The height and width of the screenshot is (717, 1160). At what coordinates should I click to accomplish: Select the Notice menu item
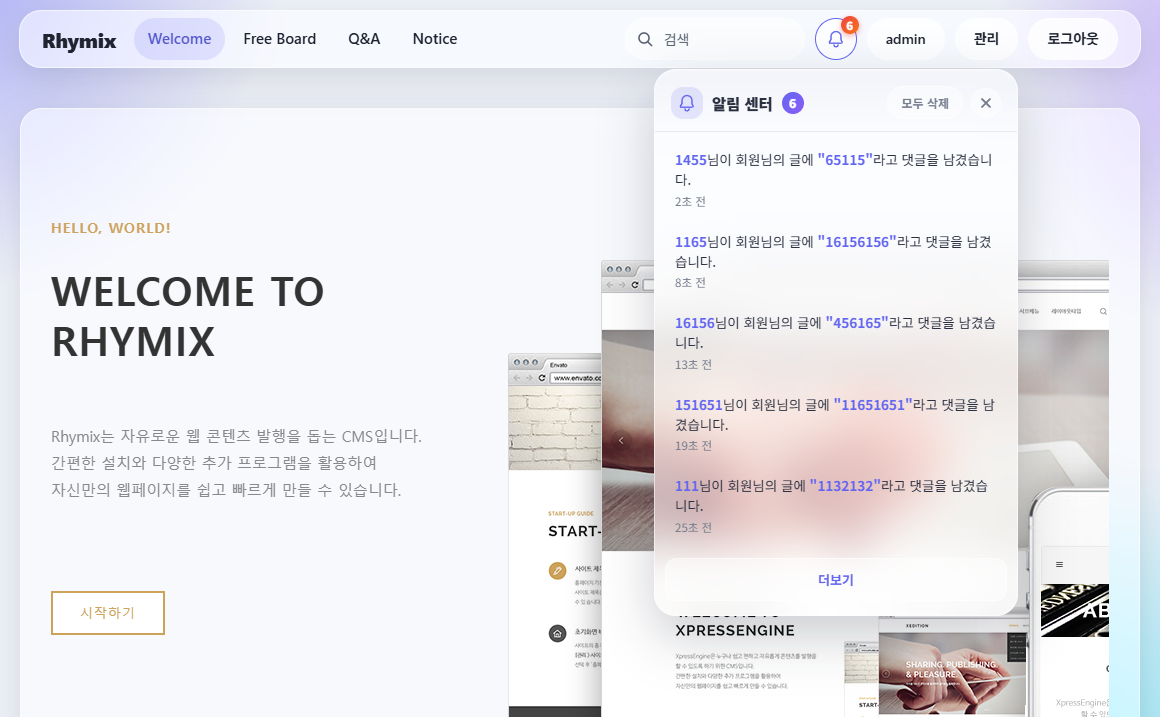click(435, 39)
